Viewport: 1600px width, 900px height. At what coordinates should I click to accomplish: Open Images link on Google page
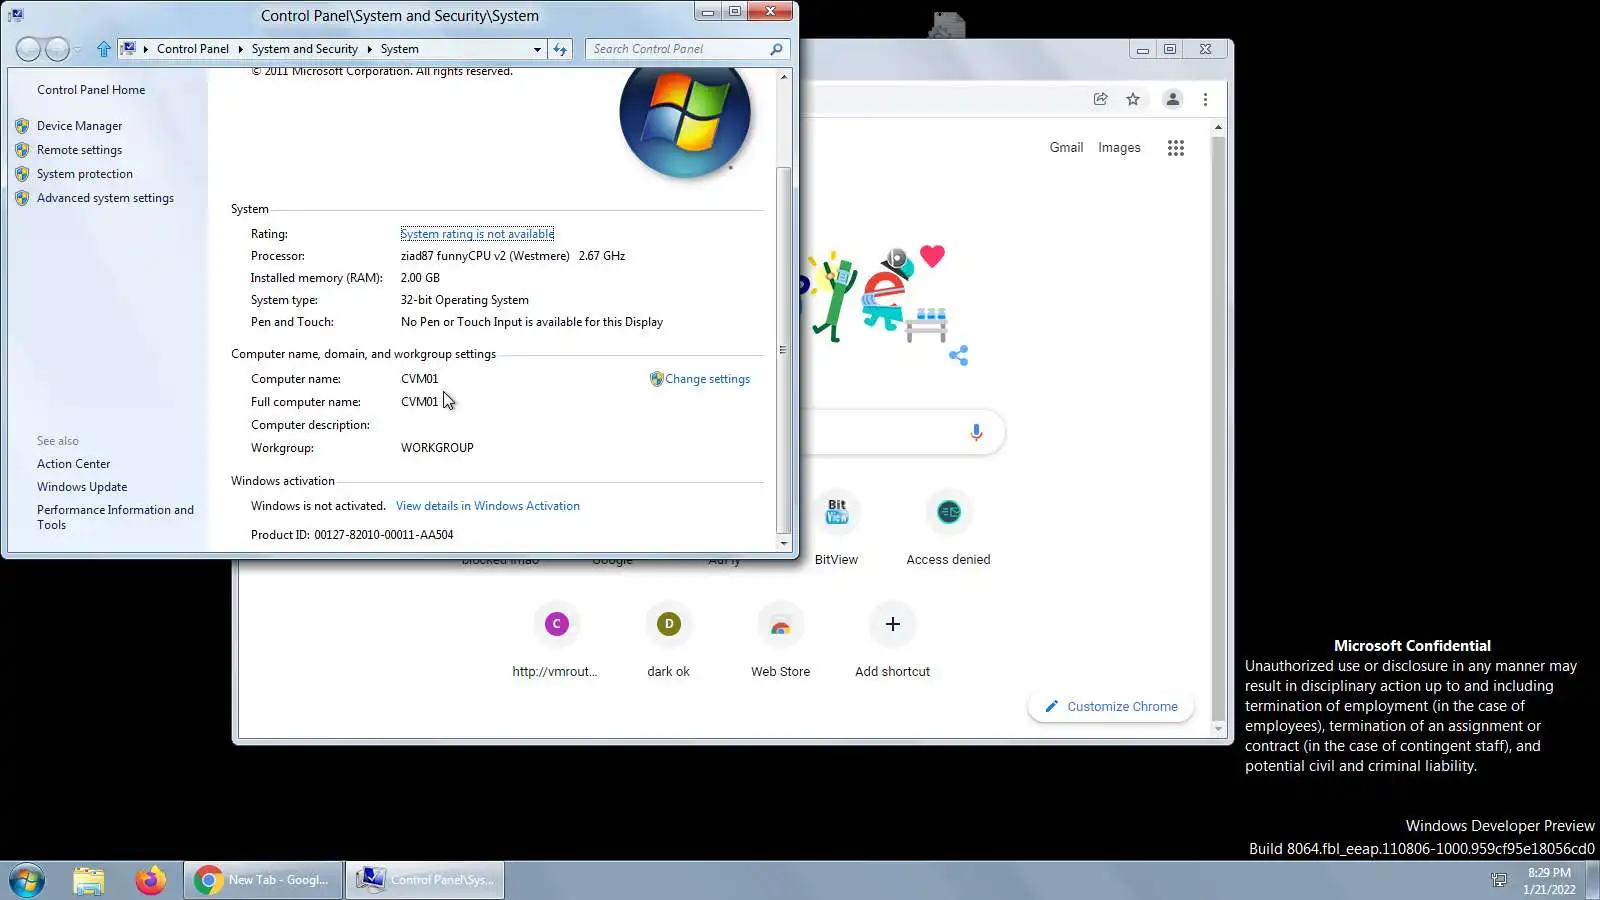point(1119,147)
